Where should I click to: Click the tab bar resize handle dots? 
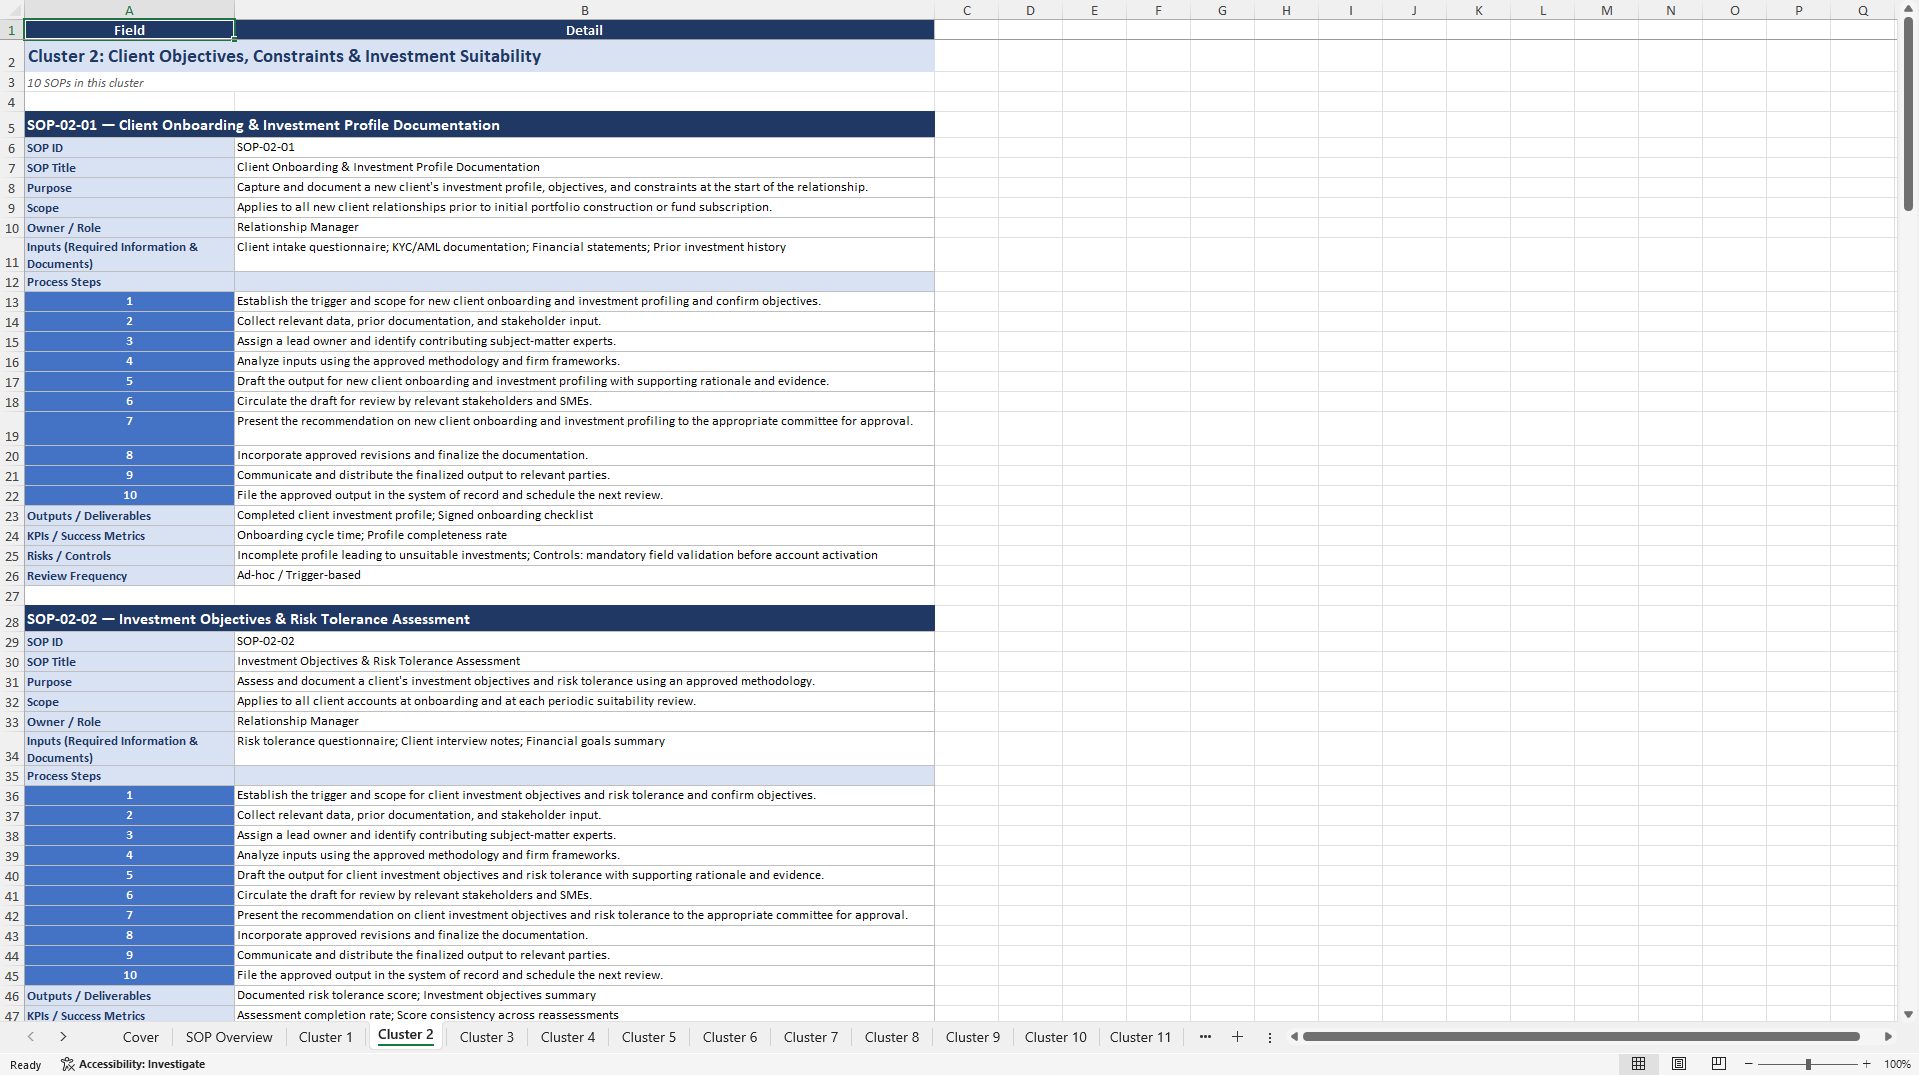point(1270,1038)
